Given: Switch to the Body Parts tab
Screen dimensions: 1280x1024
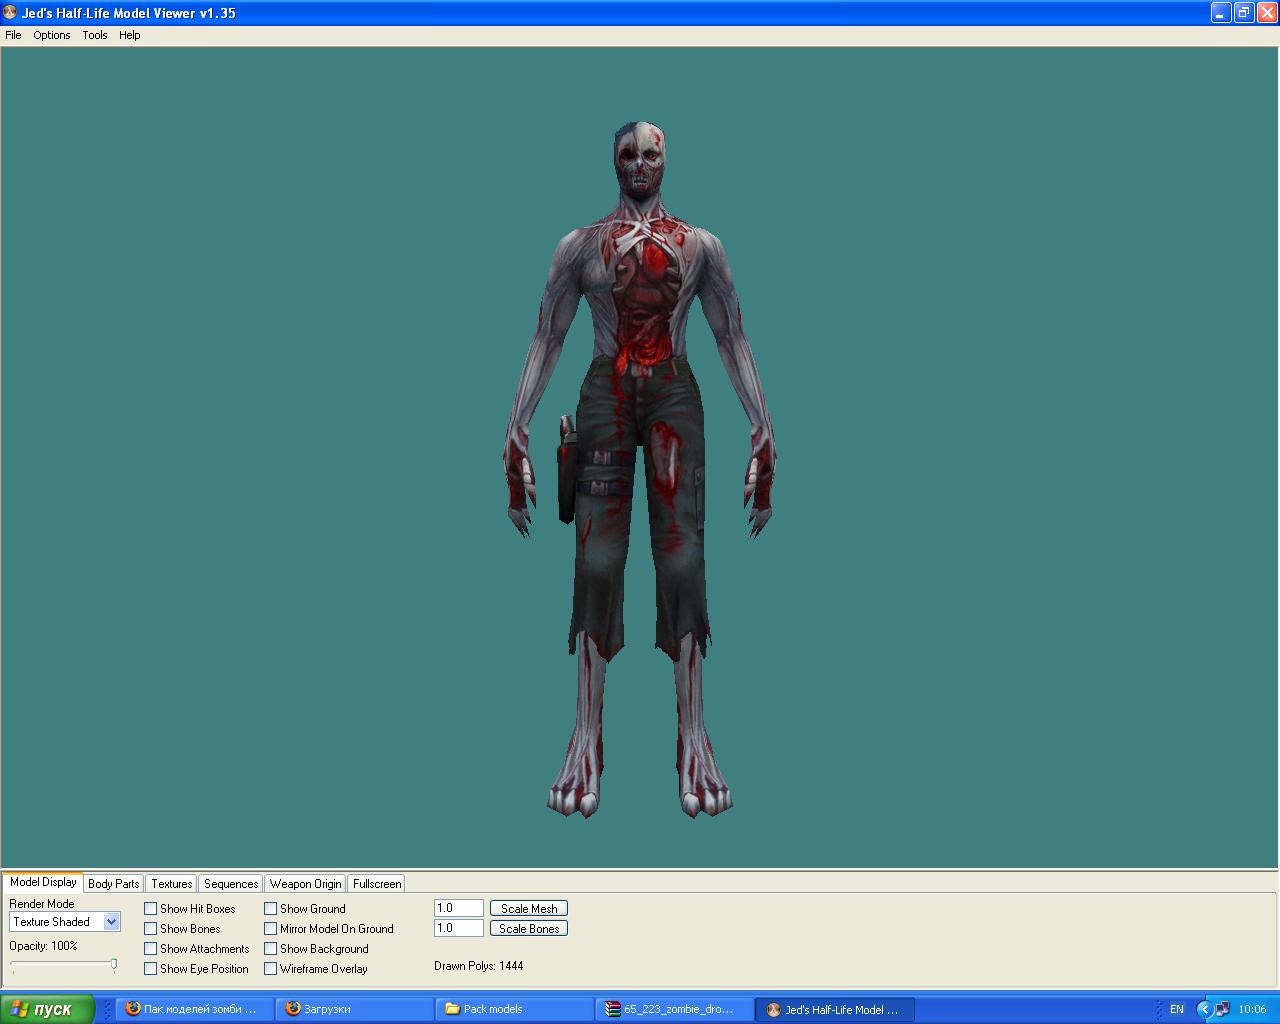Looking at the screenshot, I should pos(114,884).
